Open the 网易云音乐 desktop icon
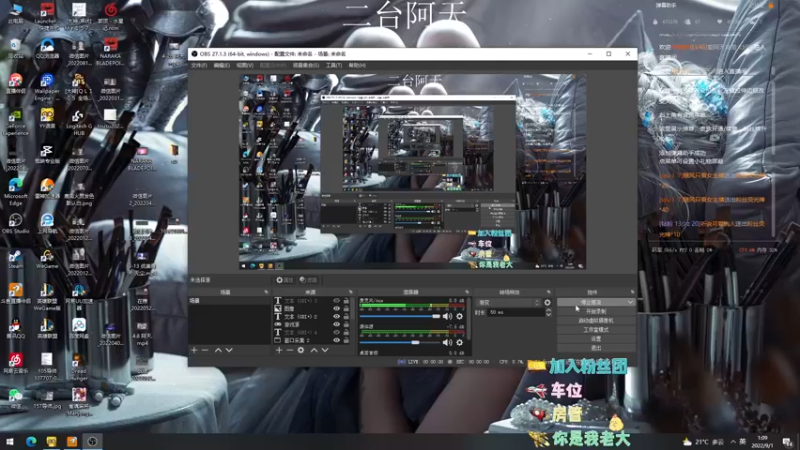Screen dimensions: 800x450 [15, 365]
